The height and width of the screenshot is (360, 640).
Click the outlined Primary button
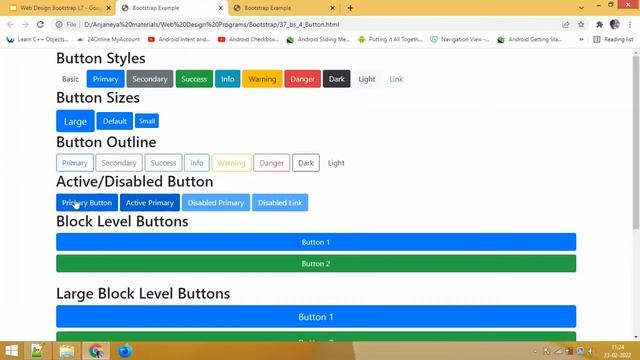point(75,163)
